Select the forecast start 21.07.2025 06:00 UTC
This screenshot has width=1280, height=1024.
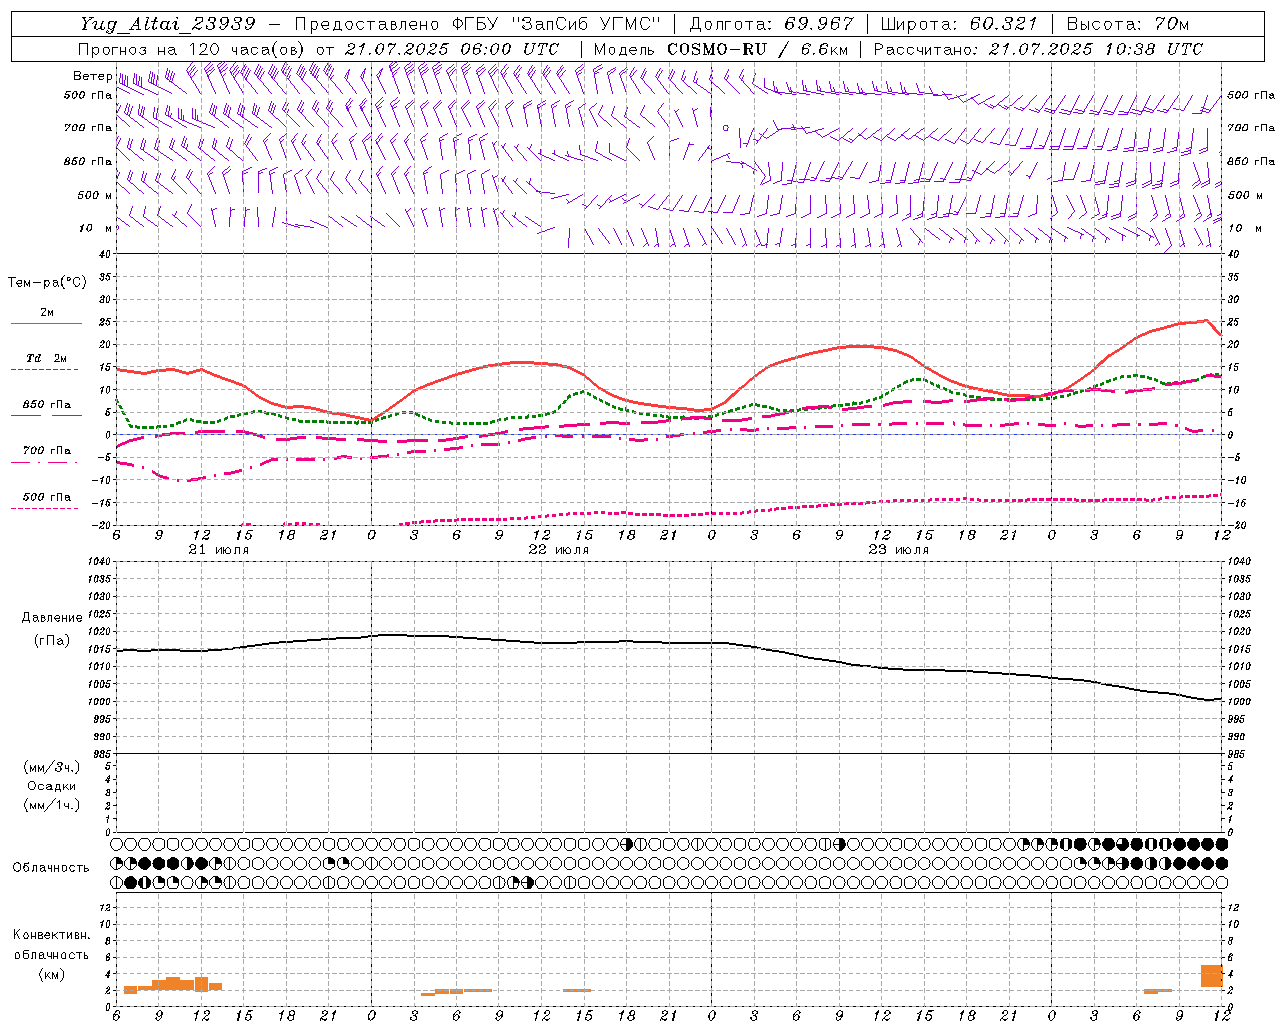click(452, 49)
